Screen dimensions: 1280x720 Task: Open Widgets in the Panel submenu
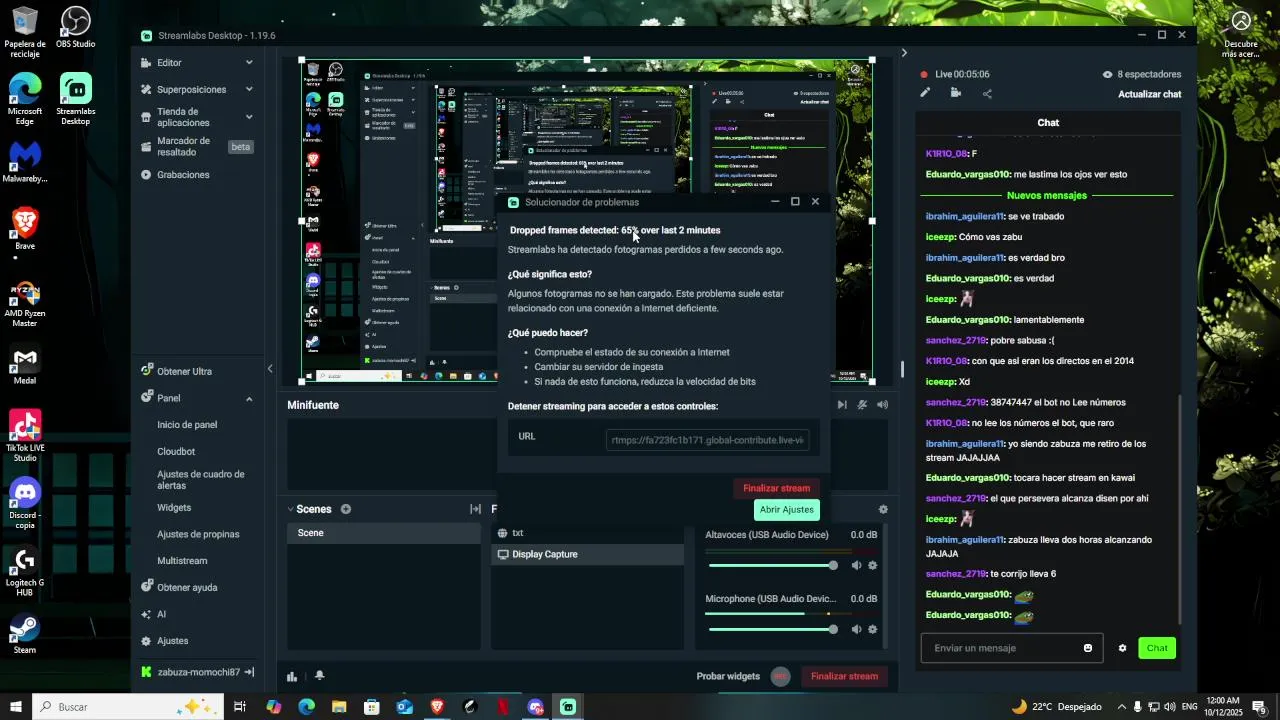point(174,507)
